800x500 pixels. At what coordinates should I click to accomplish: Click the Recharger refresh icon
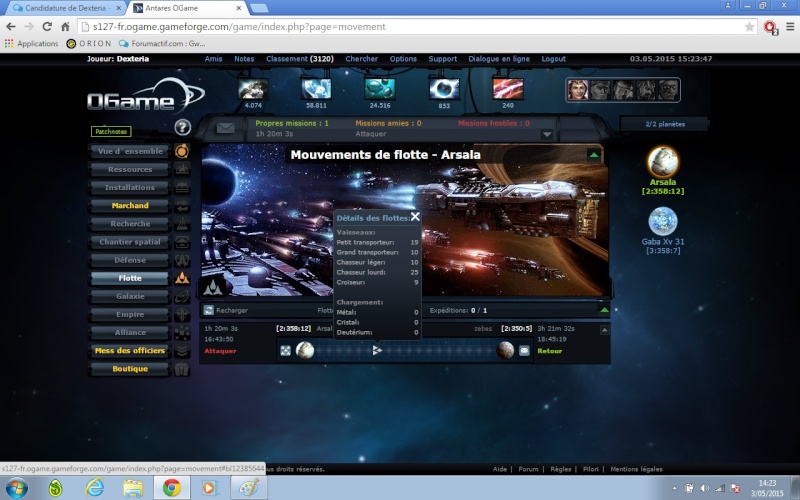pyautogui.click(x=209, y=310)
